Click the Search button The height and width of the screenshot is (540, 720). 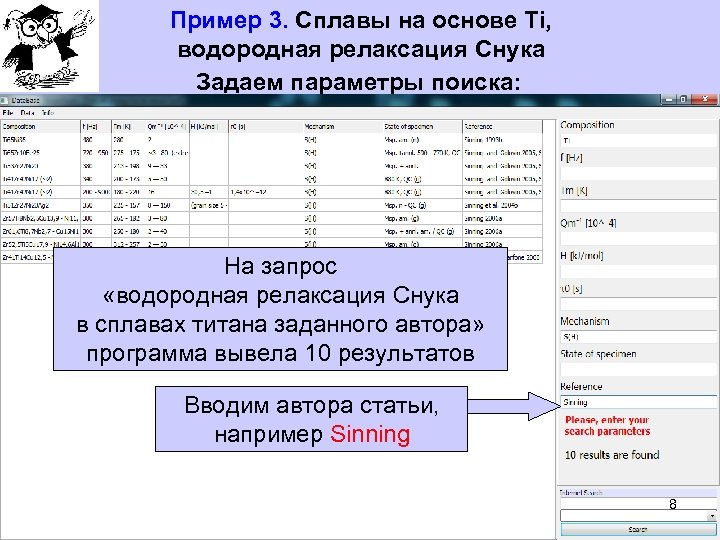[638, 529]
